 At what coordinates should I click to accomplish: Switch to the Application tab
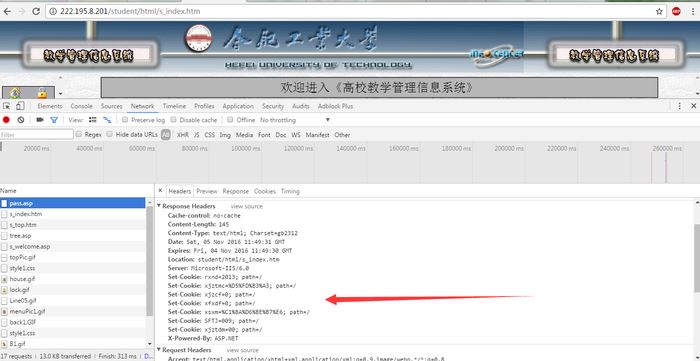238,106
